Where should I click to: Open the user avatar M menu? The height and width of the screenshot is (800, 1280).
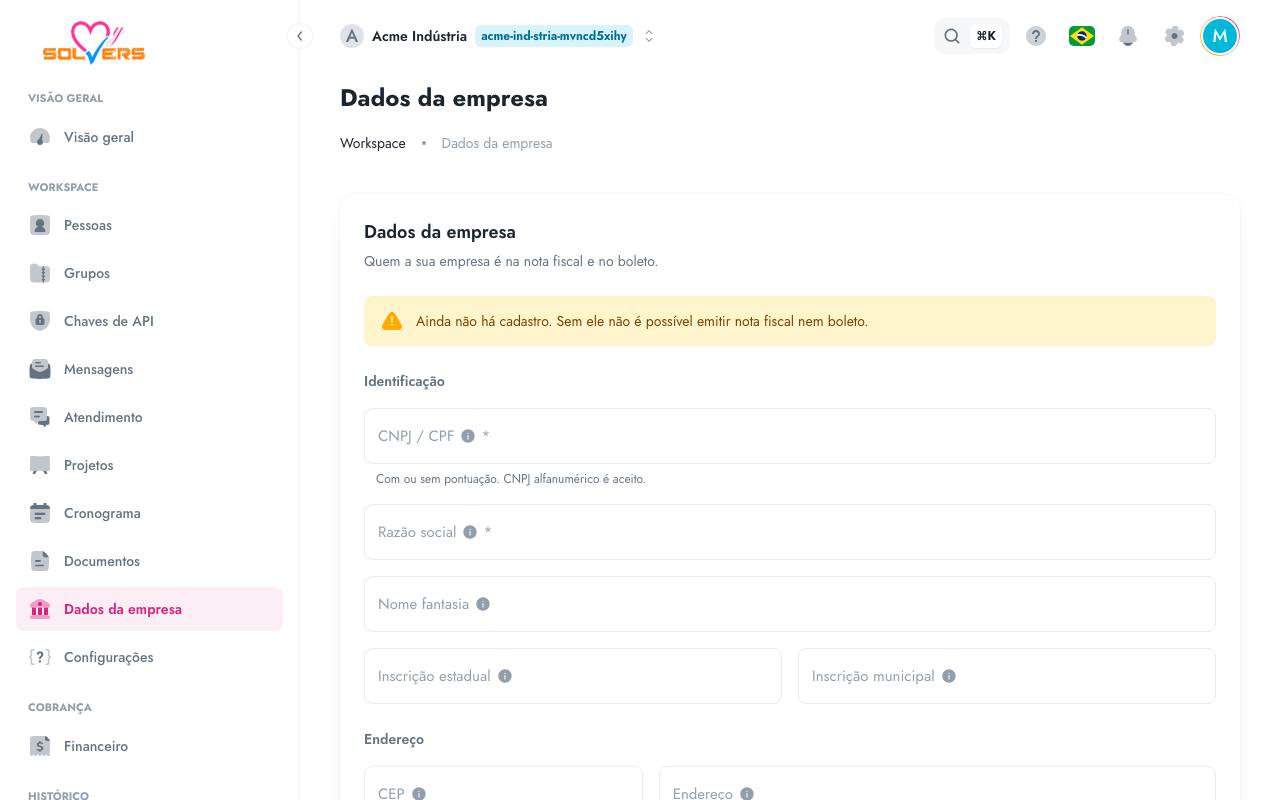(1220, 36)
